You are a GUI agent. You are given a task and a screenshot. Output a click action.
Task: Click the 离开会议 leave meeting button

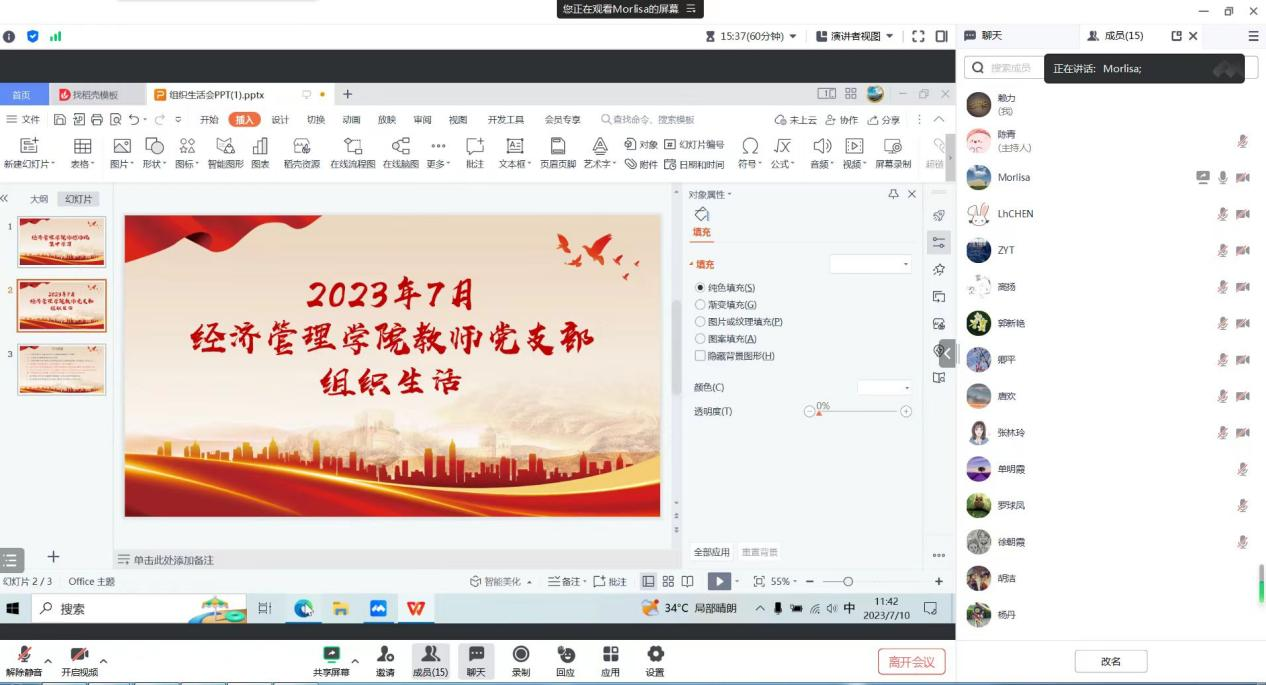pyautogui.click(x=911, y=662)
